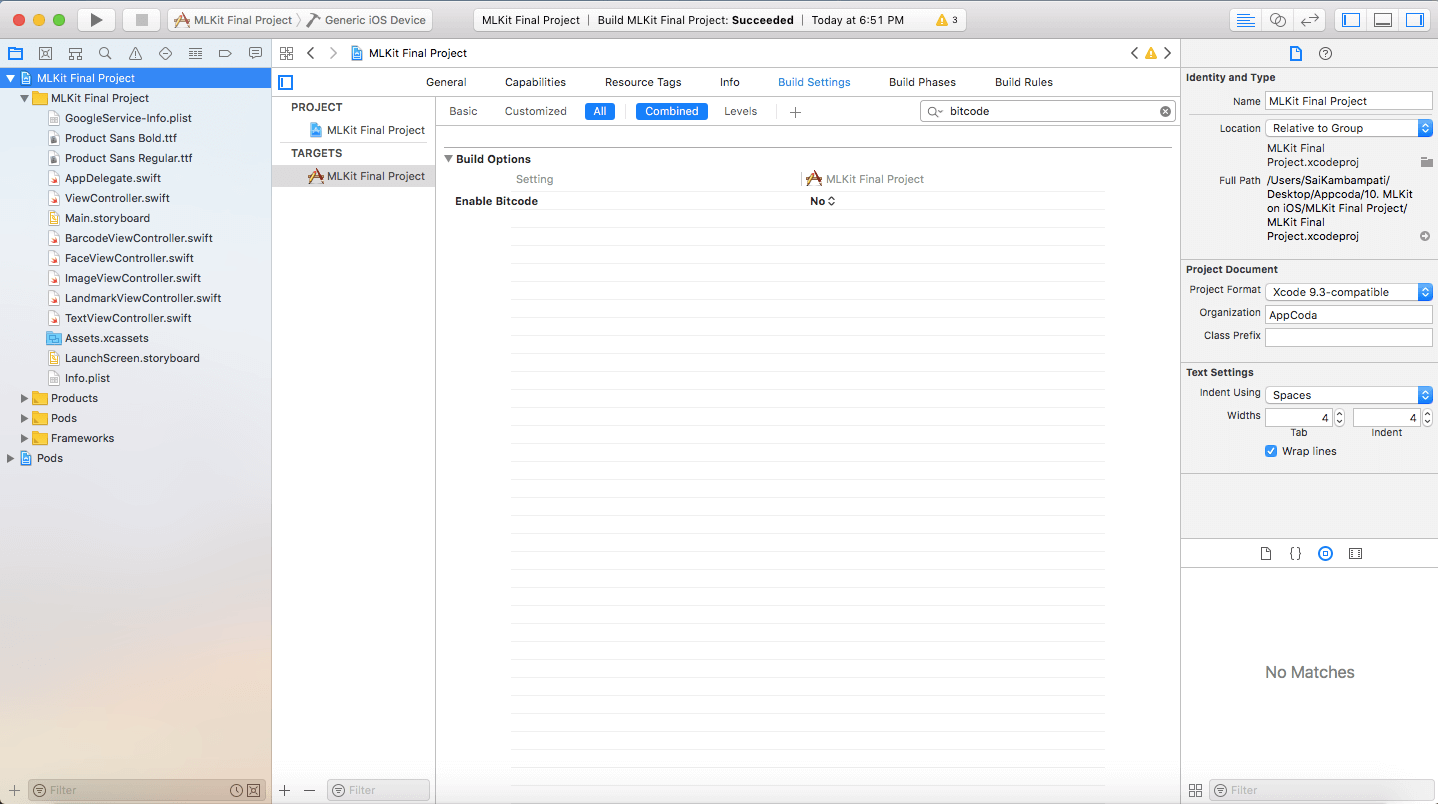Open the Breakpoint navigator
The width and height of the screenshot is (1438, 804).
click(225, 53)
